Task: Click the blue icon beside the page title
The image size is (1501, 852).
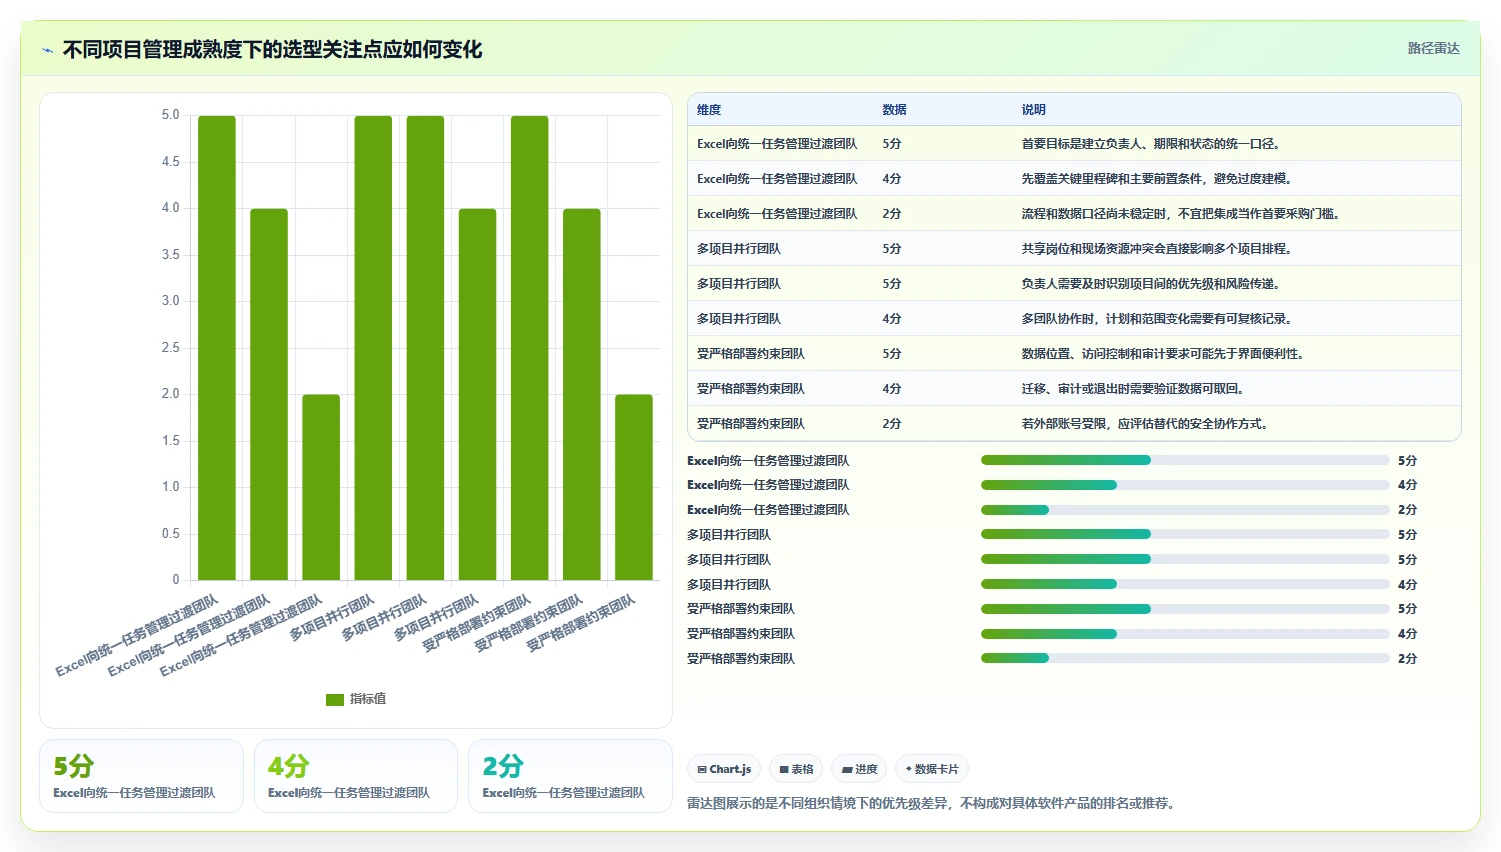Action: pyautogui.click(x=47, y=50)
